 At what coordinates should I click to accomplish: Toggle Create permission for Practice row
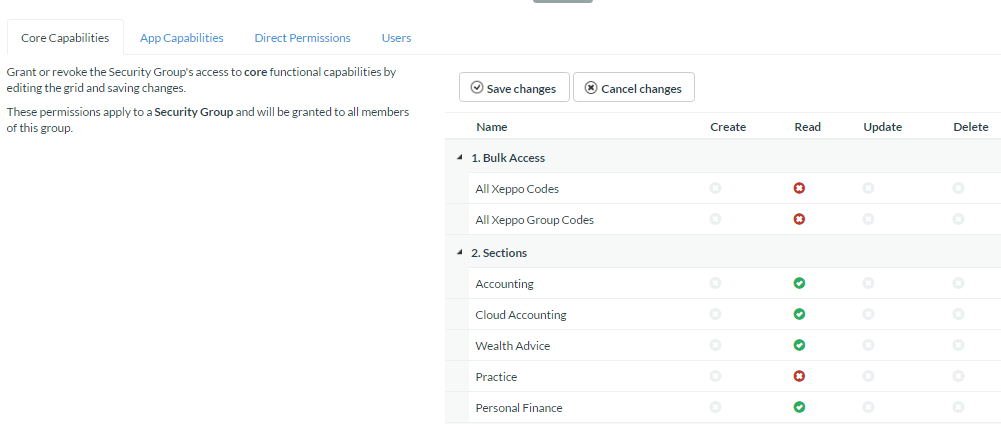tap(715, 377)
